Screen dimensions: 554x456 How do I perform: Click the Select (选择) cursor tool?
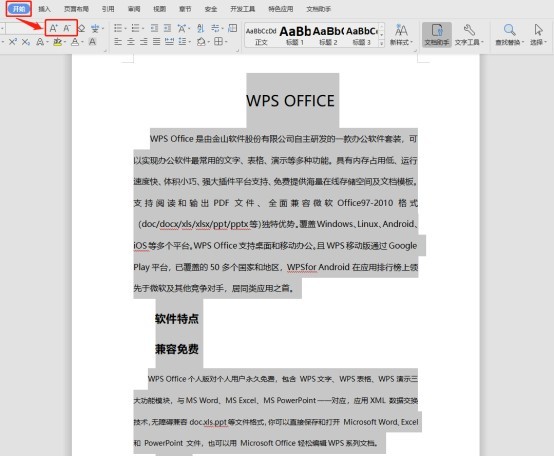tap(538, 35)
